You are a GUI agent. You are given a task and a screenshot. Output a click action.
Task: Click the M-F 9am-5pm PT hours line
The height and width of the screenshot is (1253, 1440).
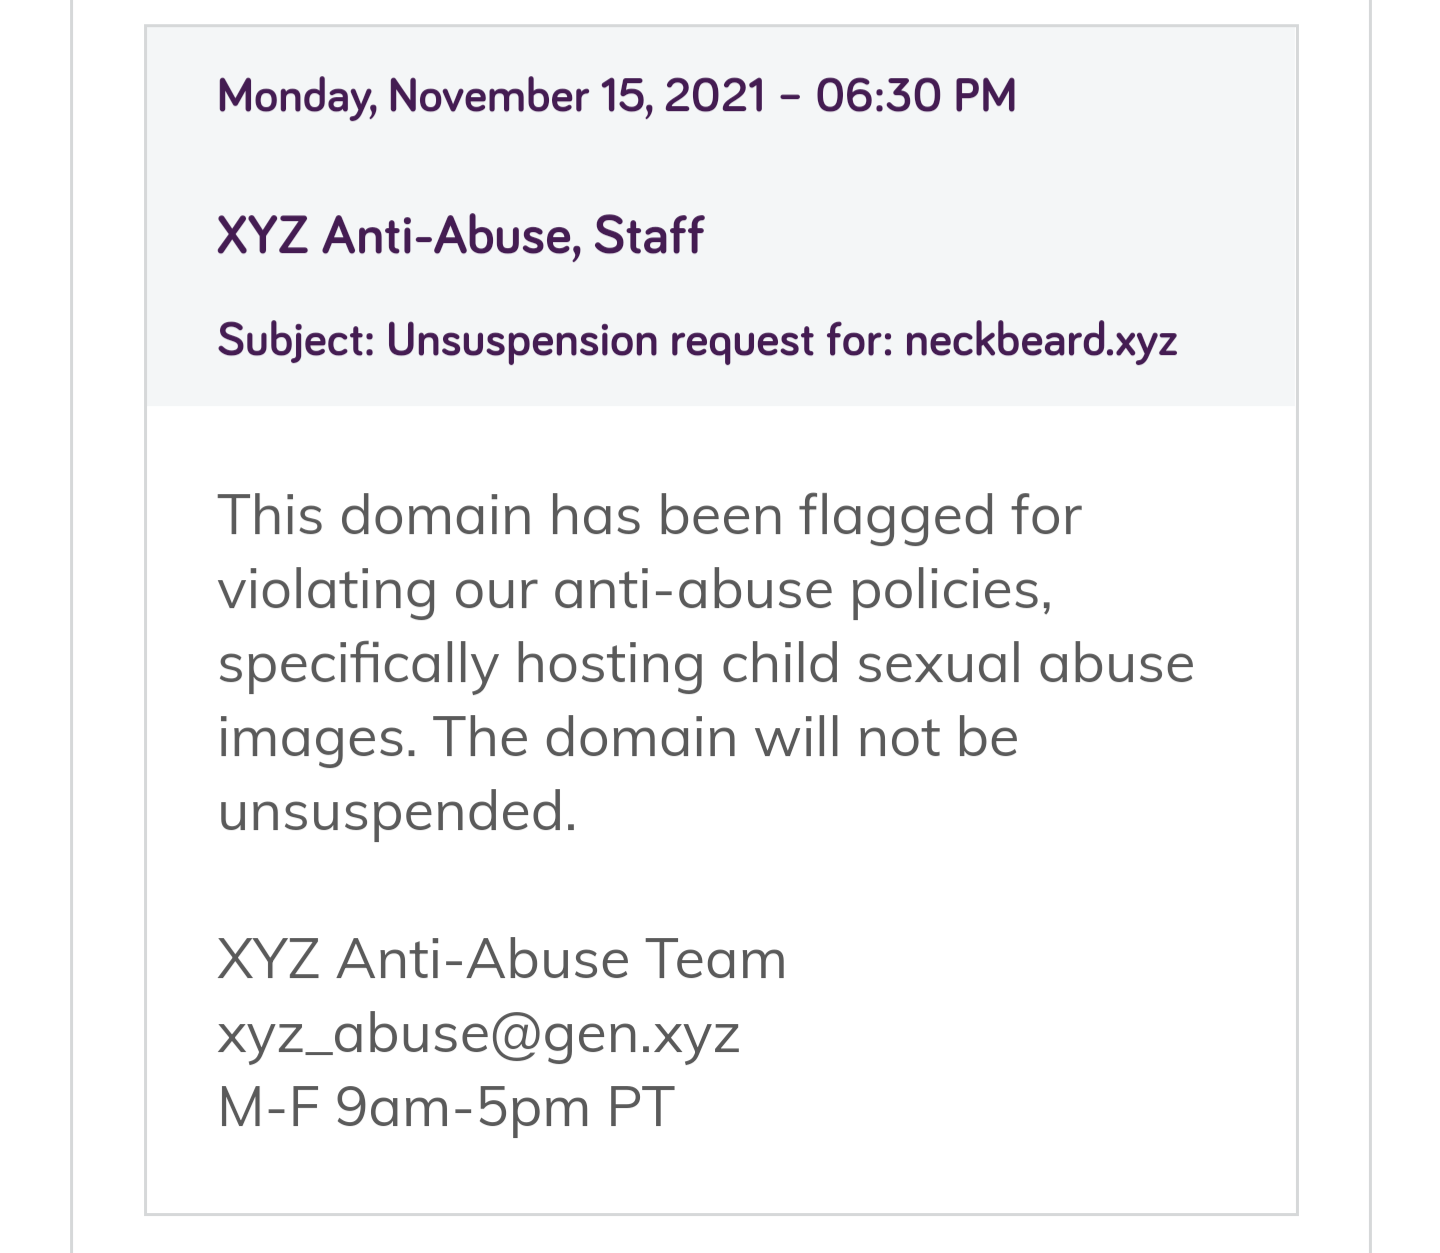point(446,1108)
